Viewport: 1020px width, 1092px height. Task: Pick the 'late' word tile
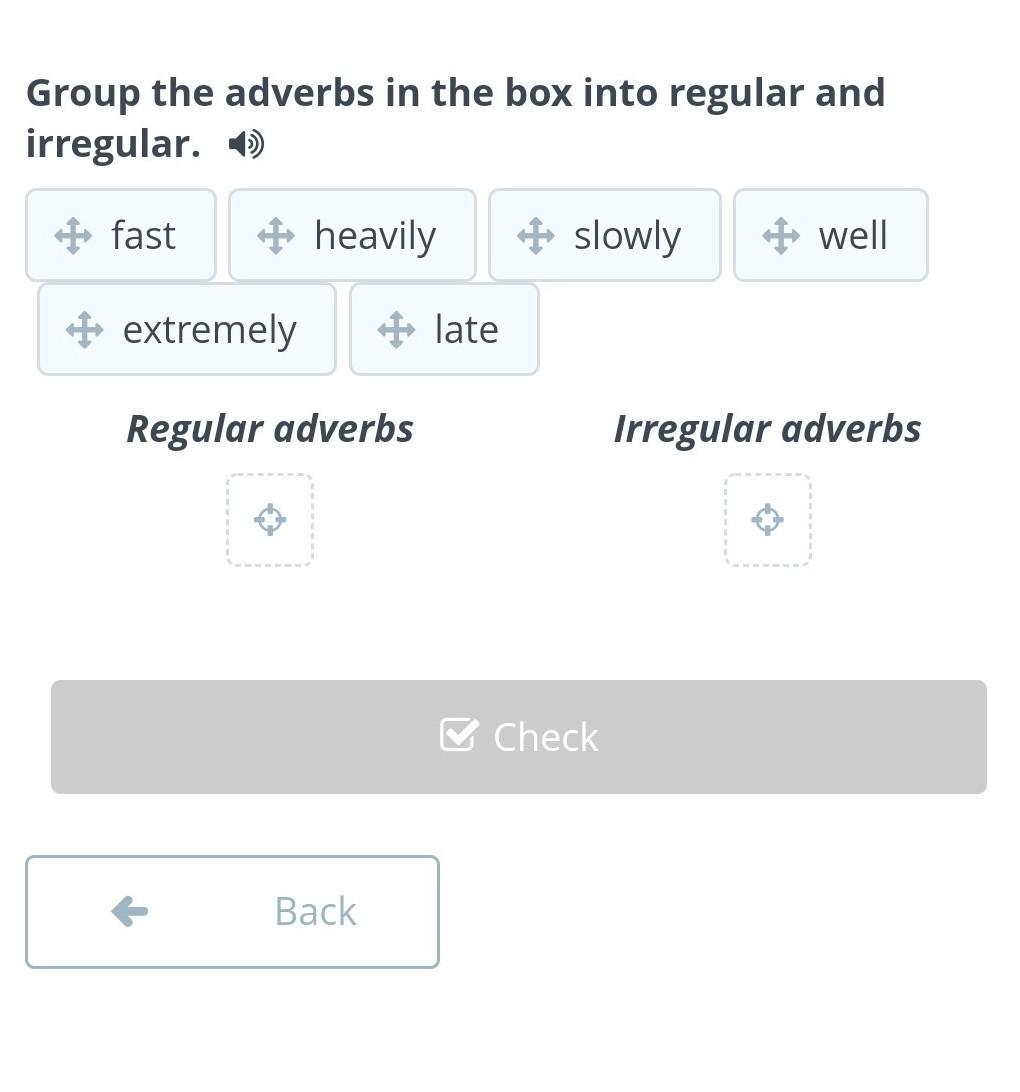pos(444,330)
